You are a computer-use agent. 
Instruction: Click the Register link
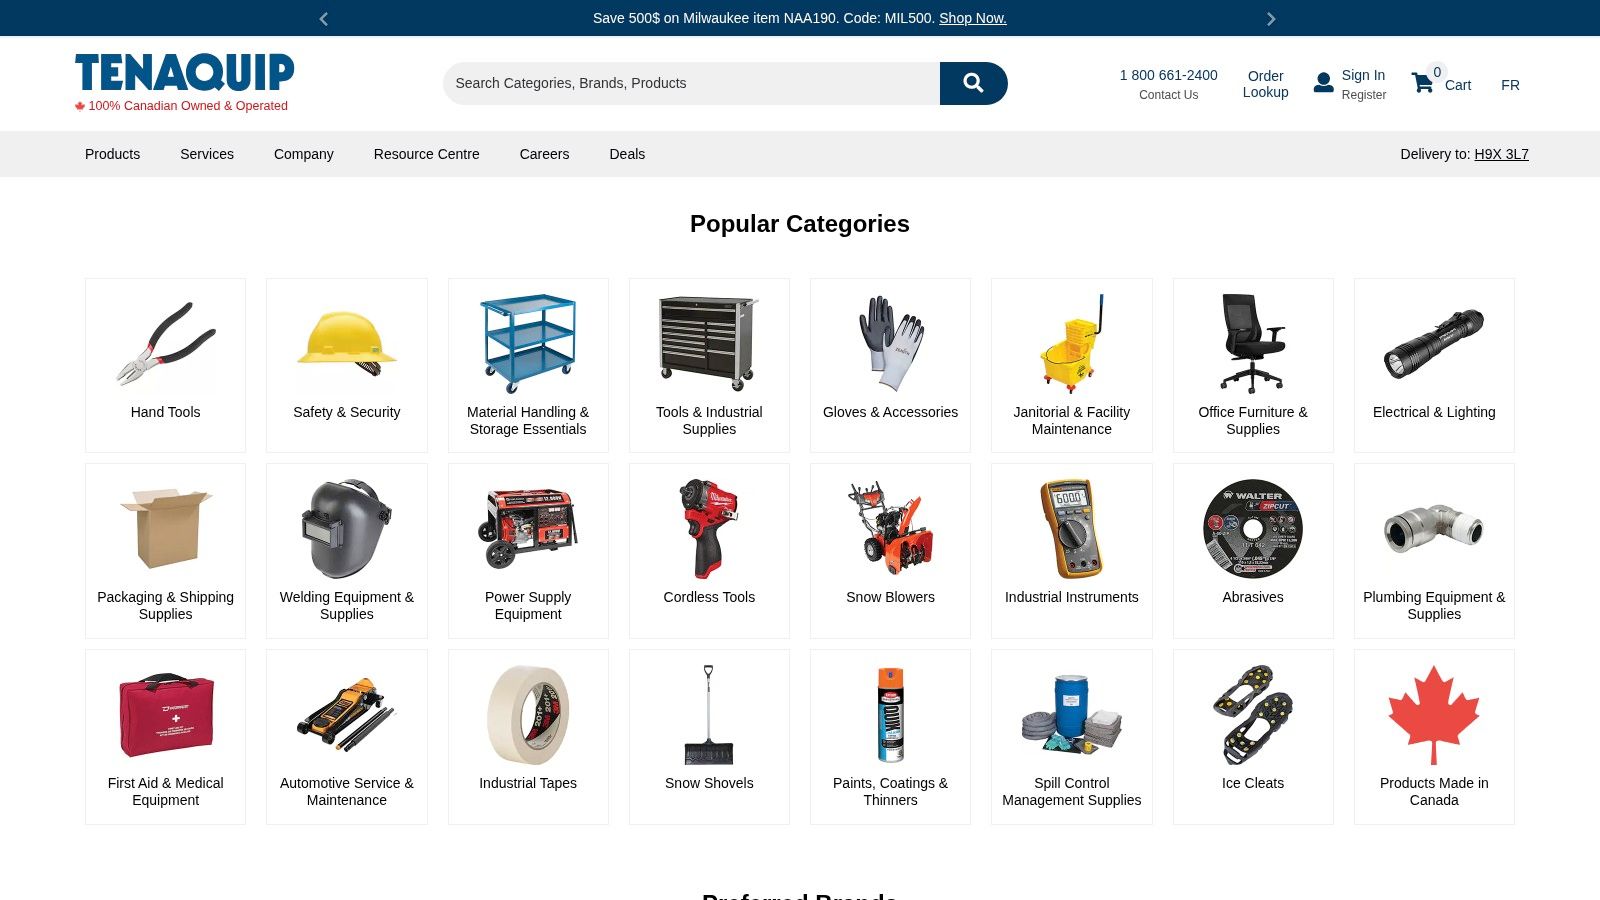tap(1364, 95)
